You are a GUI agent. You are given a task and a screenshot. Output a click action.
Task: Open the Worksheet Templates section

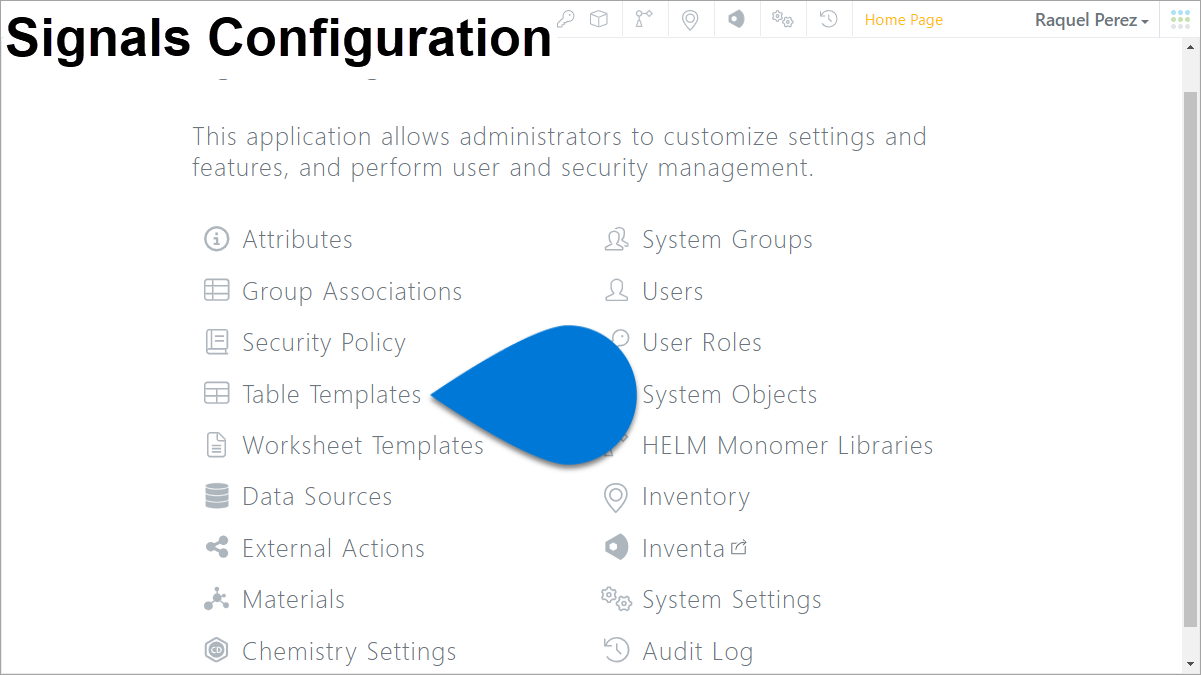tap(362, 445)
